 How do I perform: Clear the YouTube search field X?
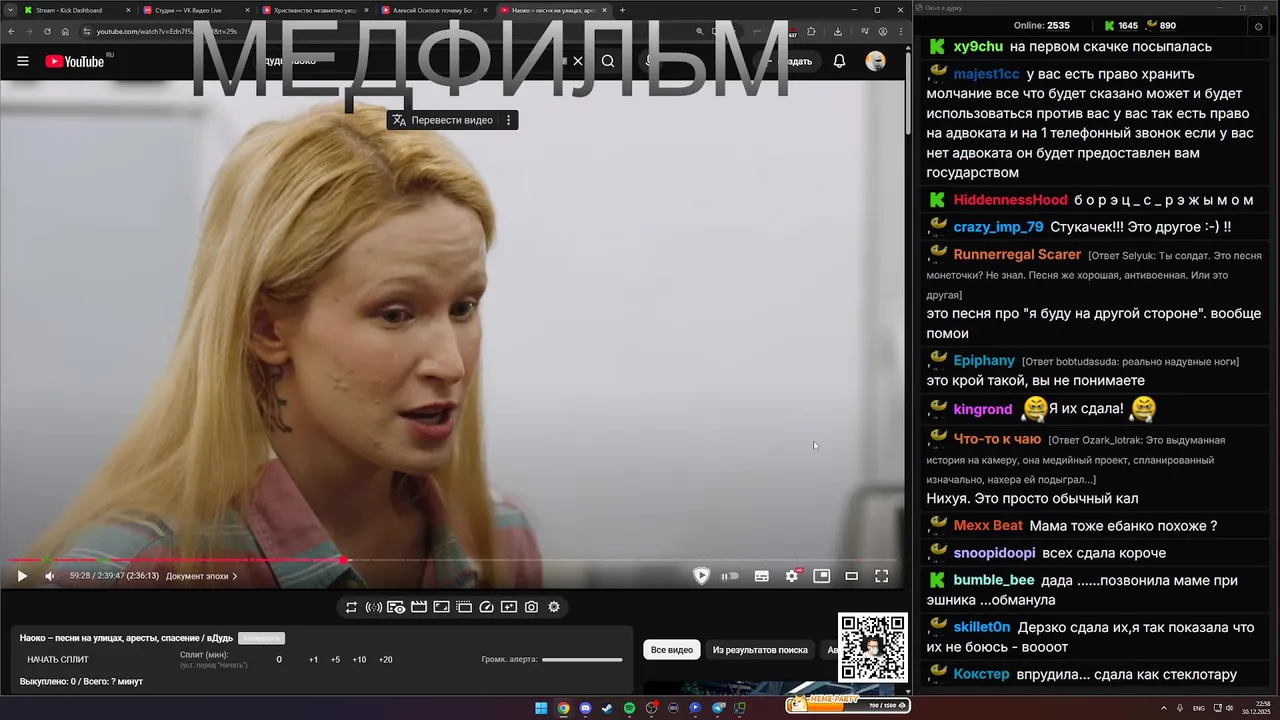(x=578, y=61)
